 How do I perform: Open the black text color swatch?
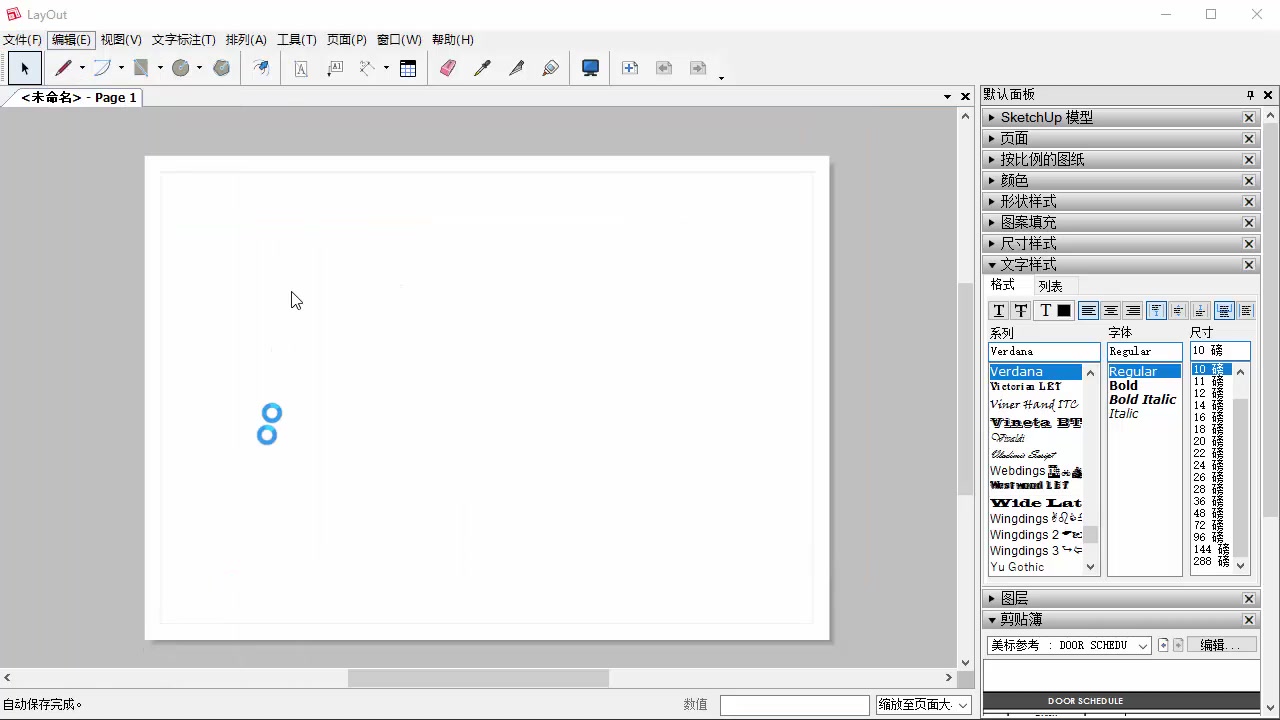tap(1064, 311)
